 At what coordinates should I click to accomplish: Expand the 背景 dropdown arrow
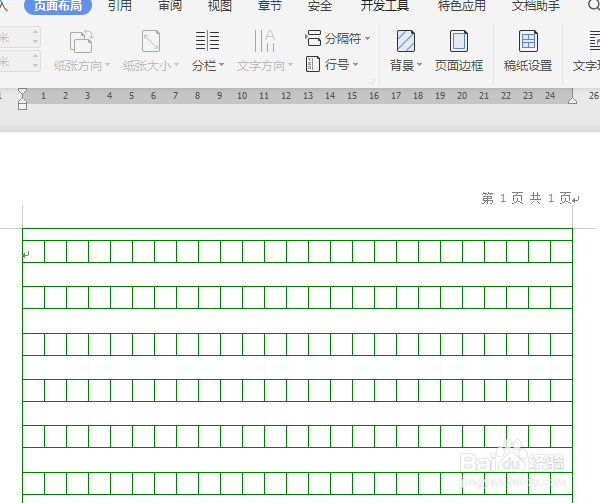(419, 65)
